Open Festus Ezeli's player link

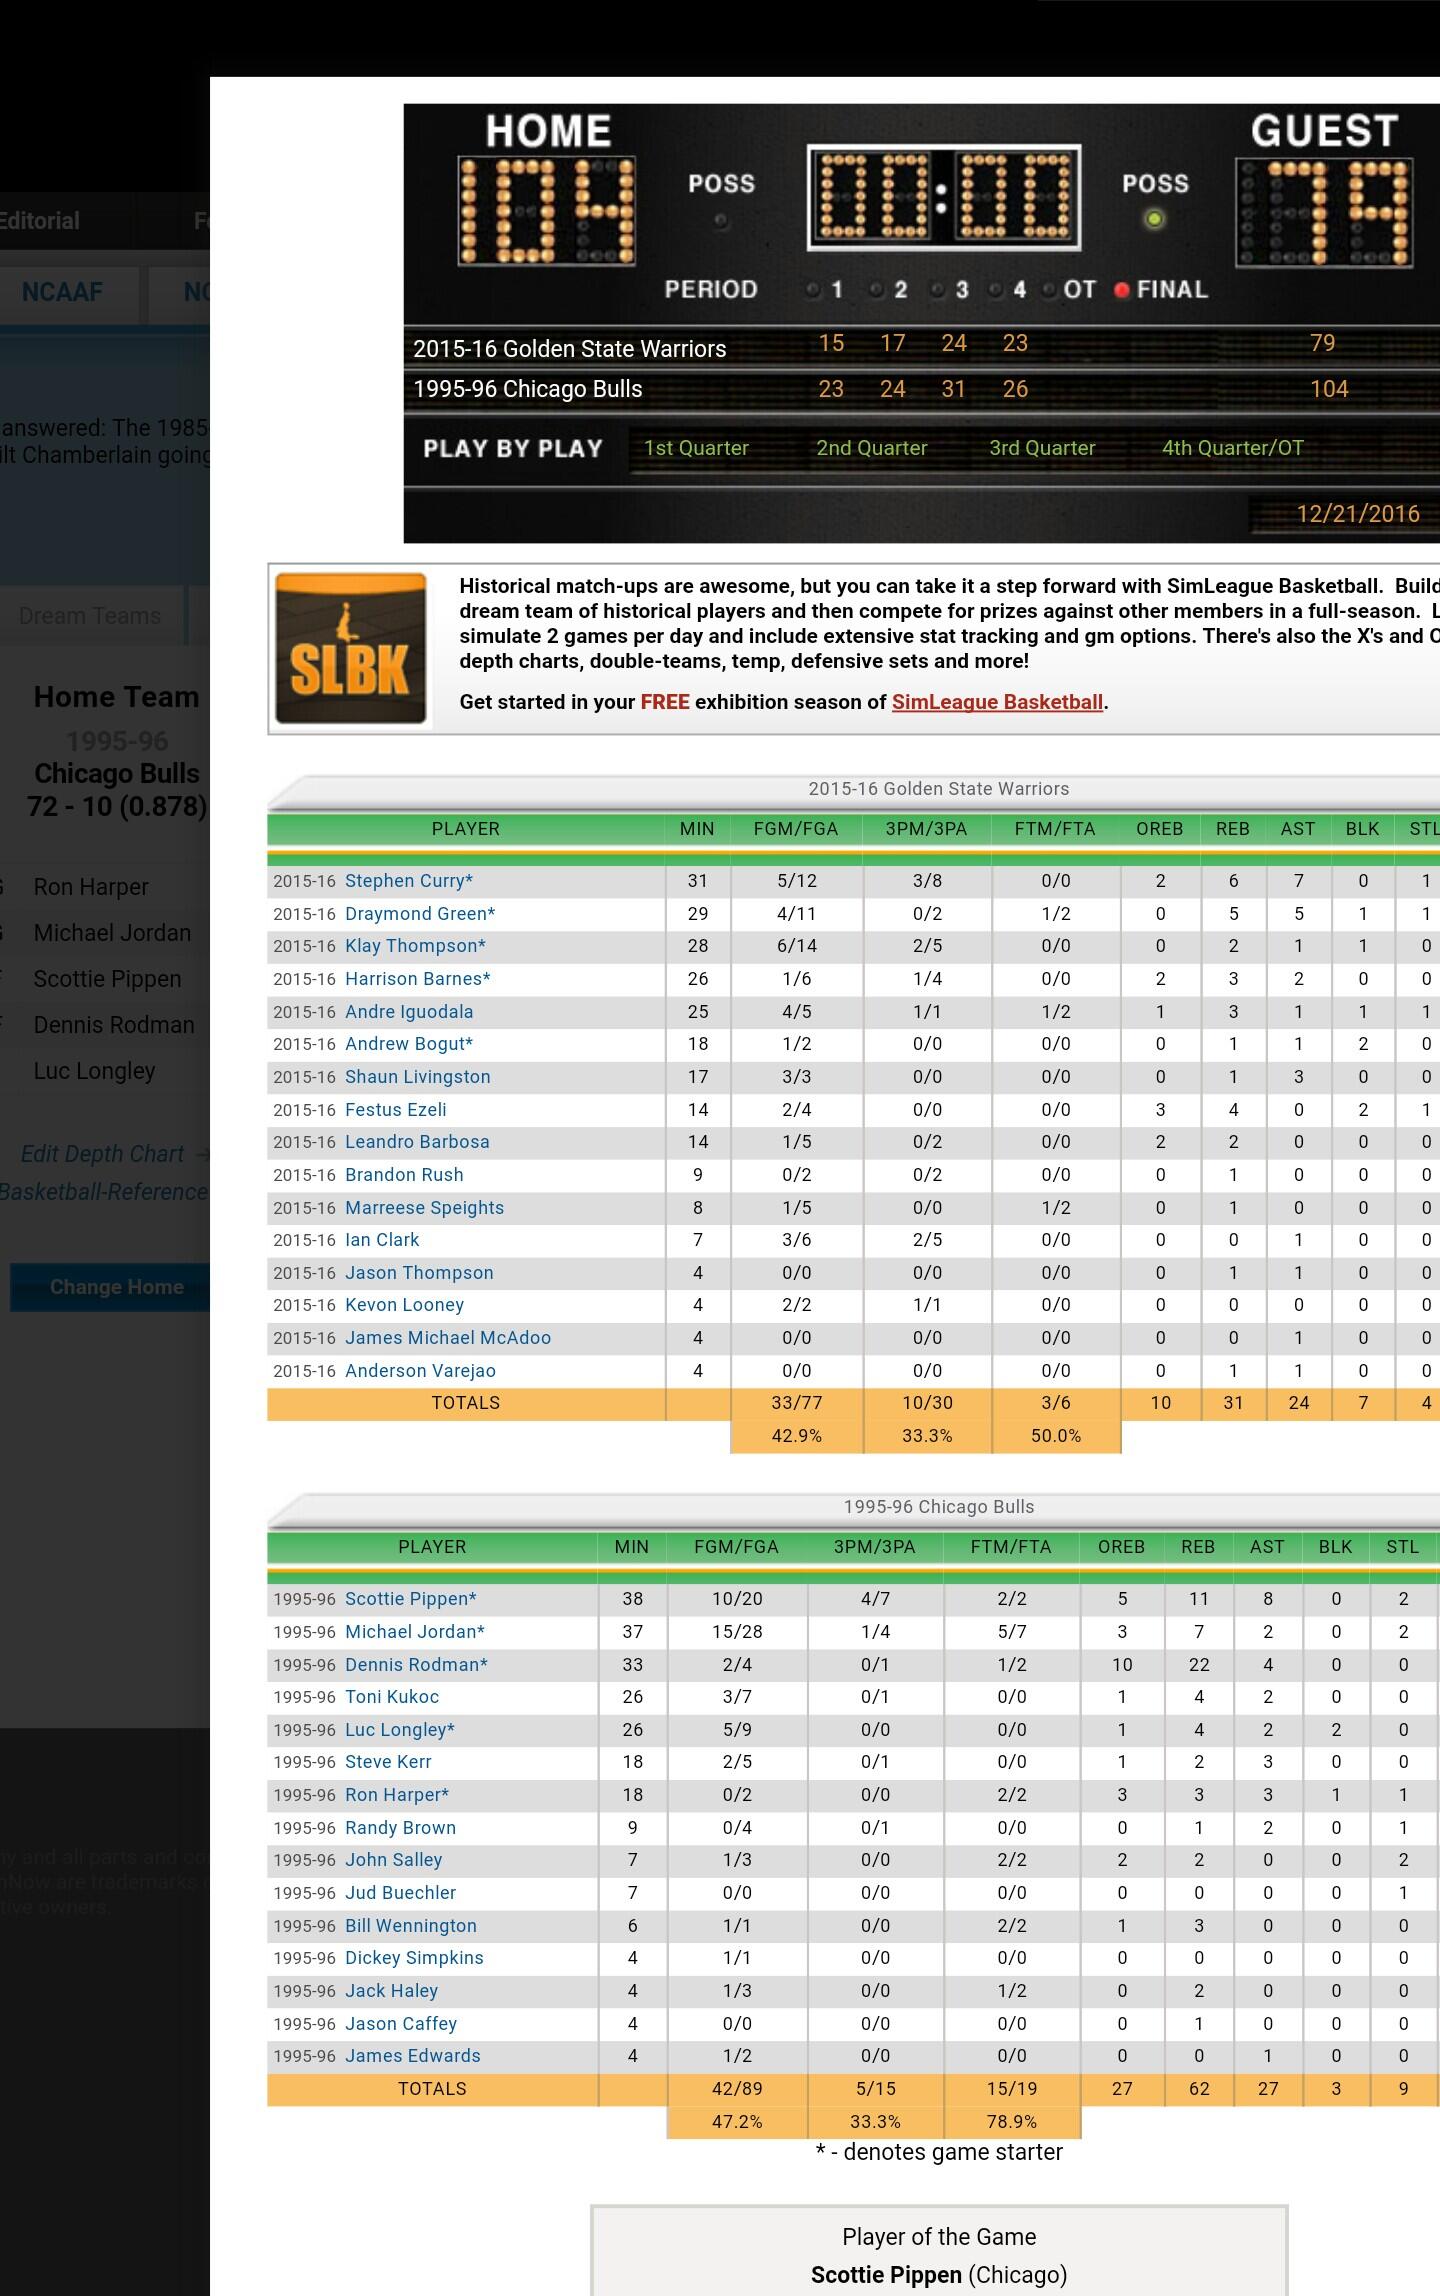tap(396, 1110)
